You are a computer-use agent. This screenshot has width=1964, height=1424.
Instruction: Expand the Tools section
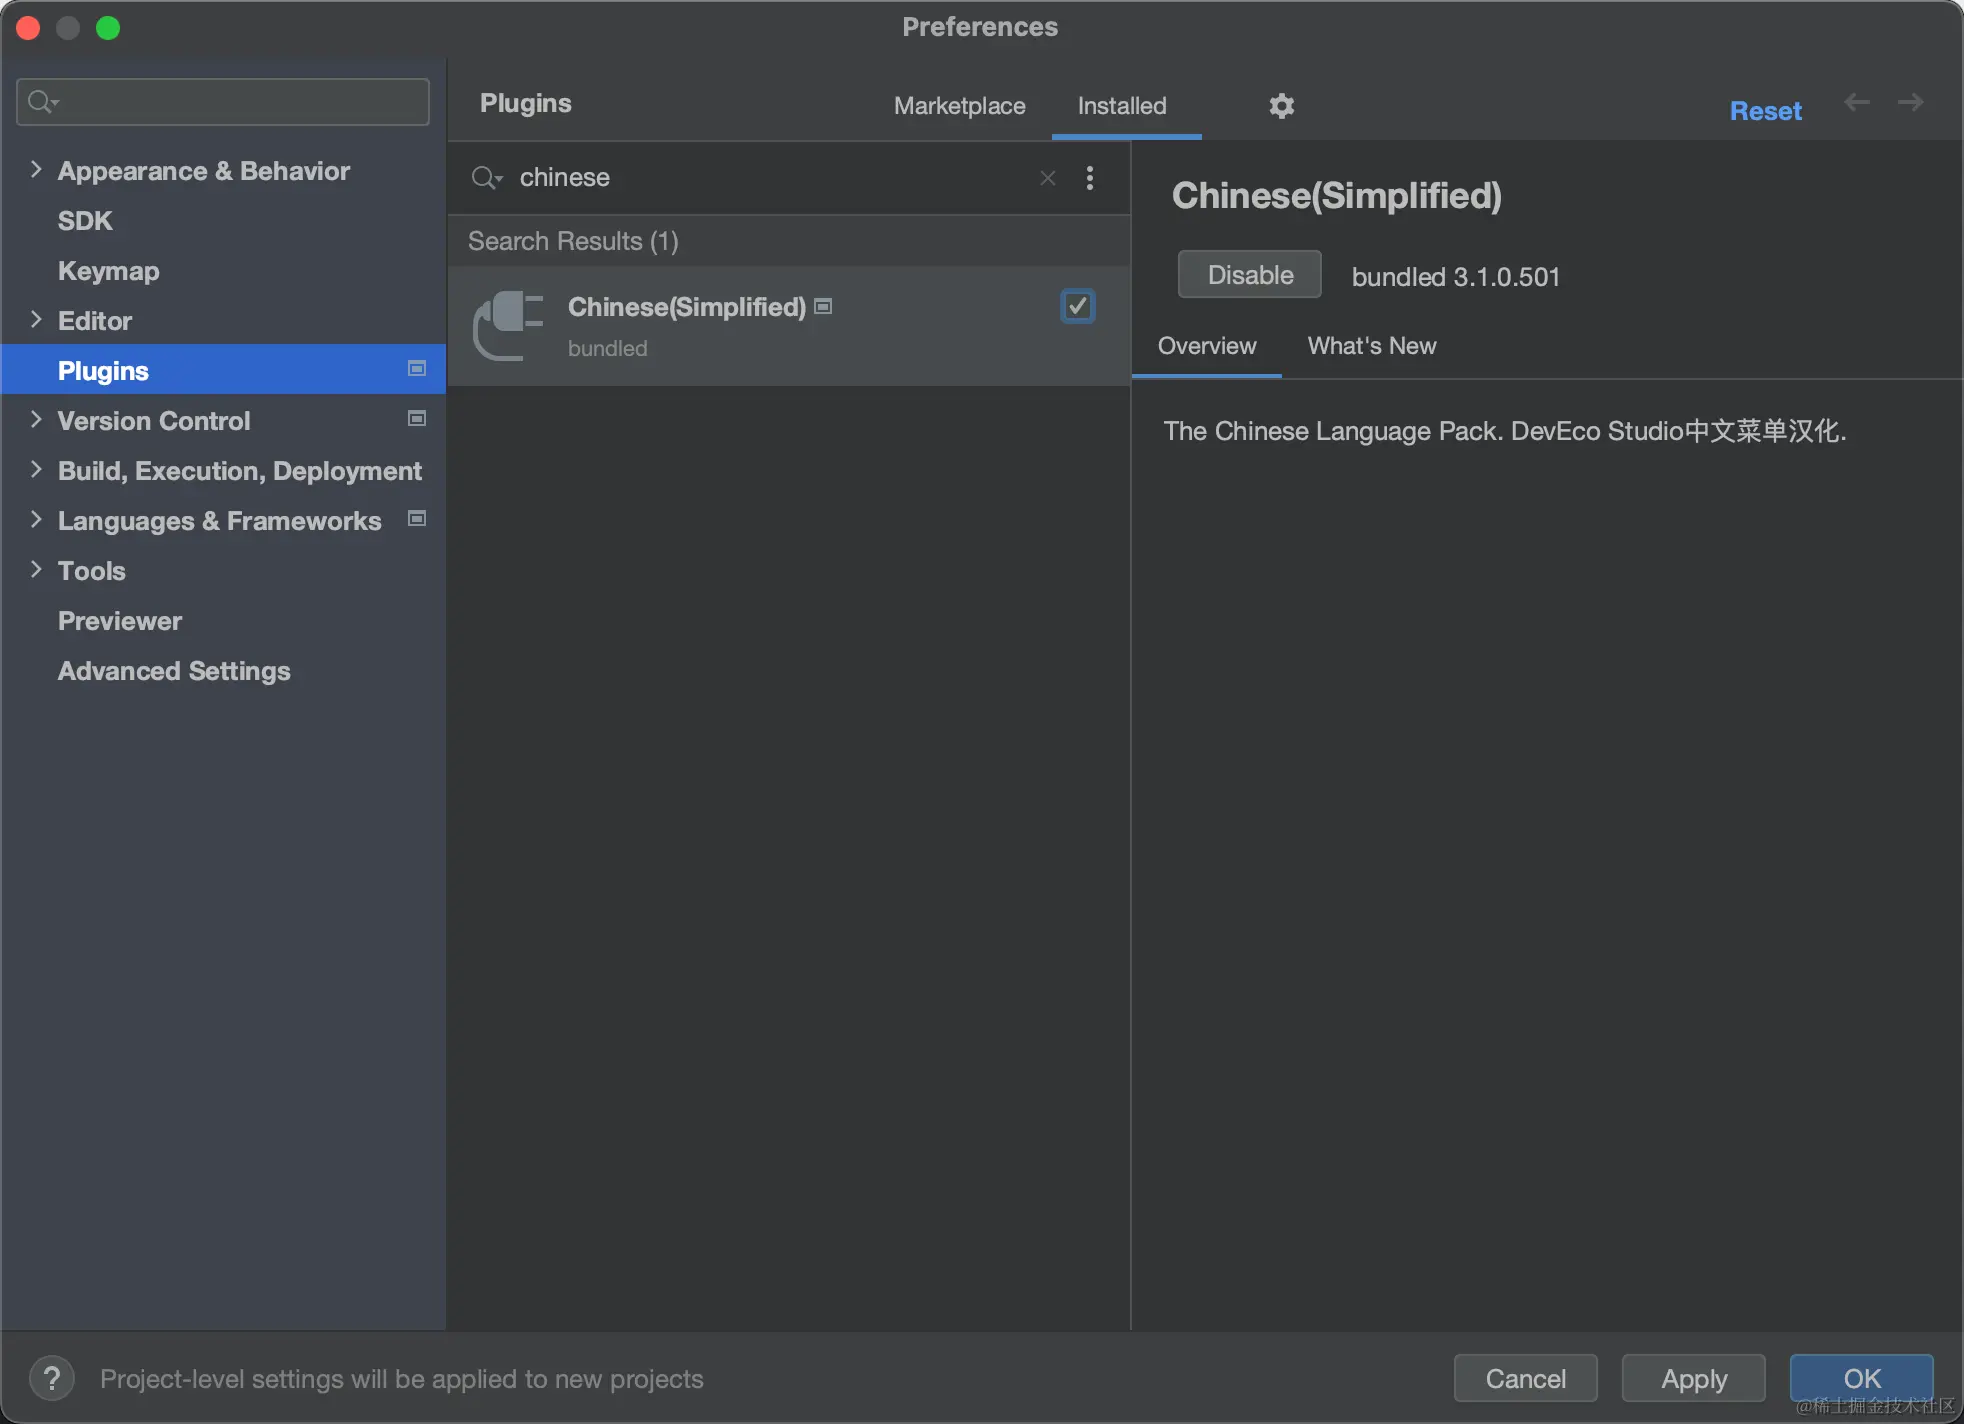[36, 569]
